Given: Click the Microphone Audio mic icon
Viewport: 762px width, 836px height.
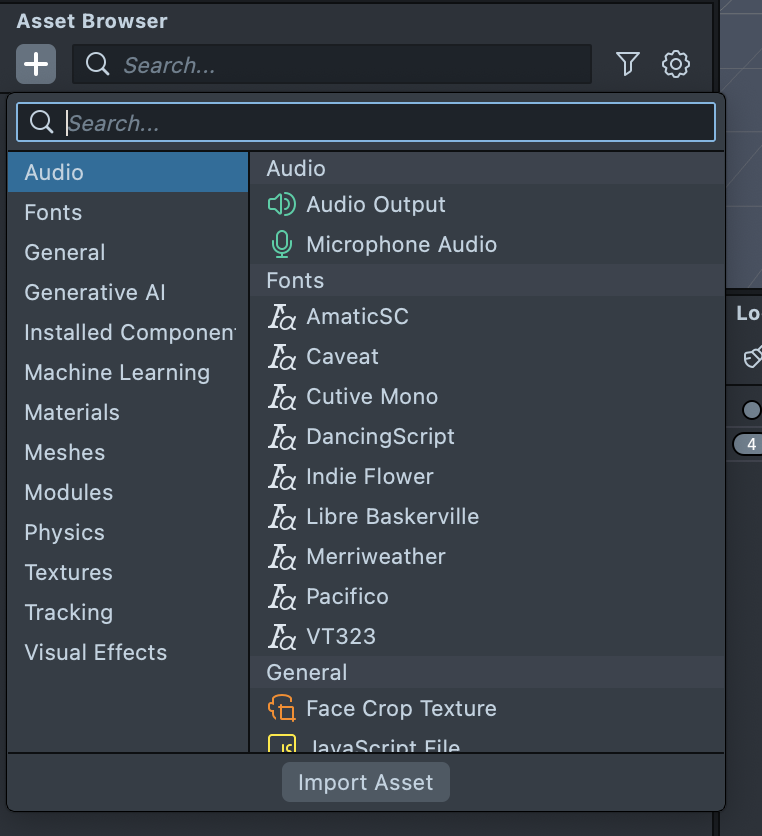Looking at the screenshot, I should [x=282, y=245].
